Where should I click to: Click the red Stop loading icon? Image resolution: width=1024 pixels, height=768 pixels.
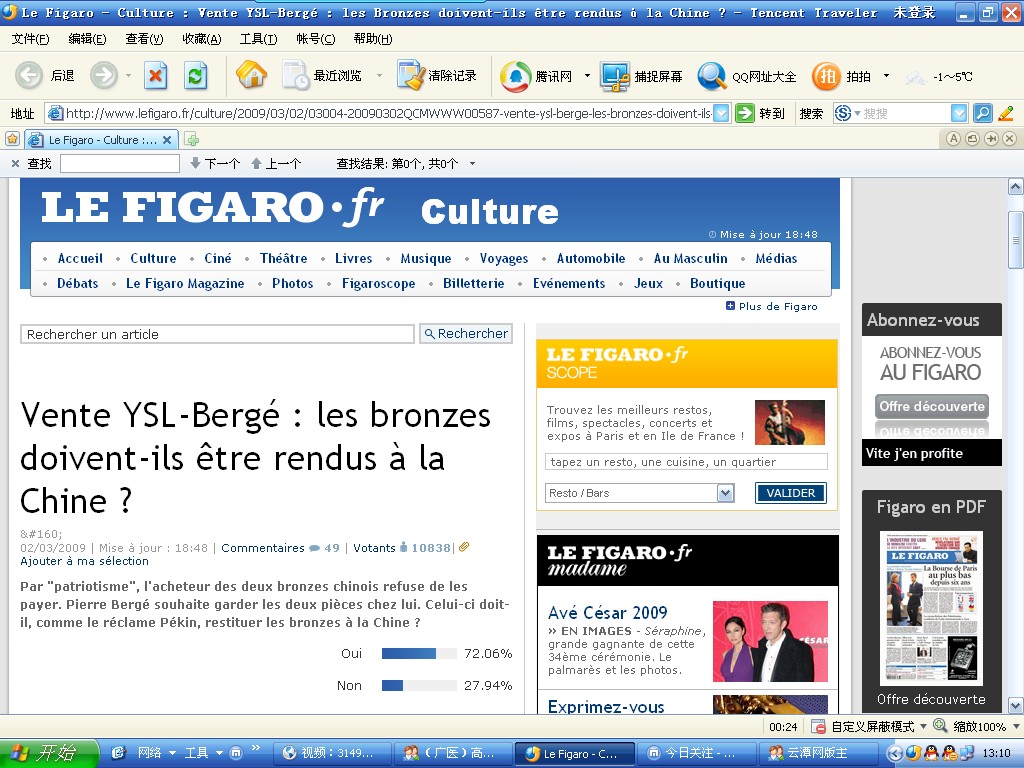[156, 75]
